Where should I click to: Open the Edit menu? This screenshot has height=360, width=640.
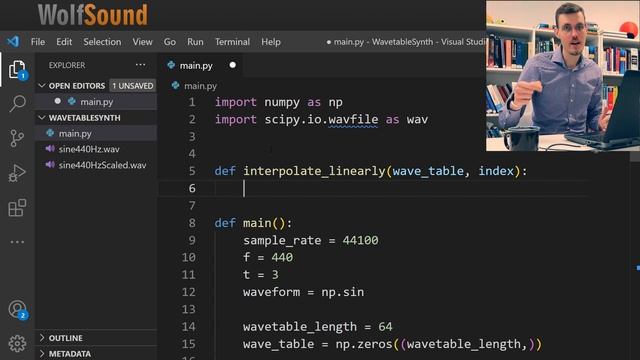tap(64, 42)
